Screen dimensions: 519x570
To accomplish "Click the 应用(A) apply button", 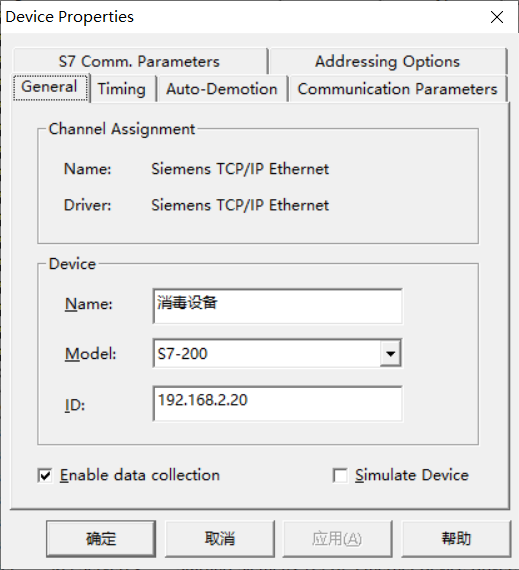I will click(338, 539).
